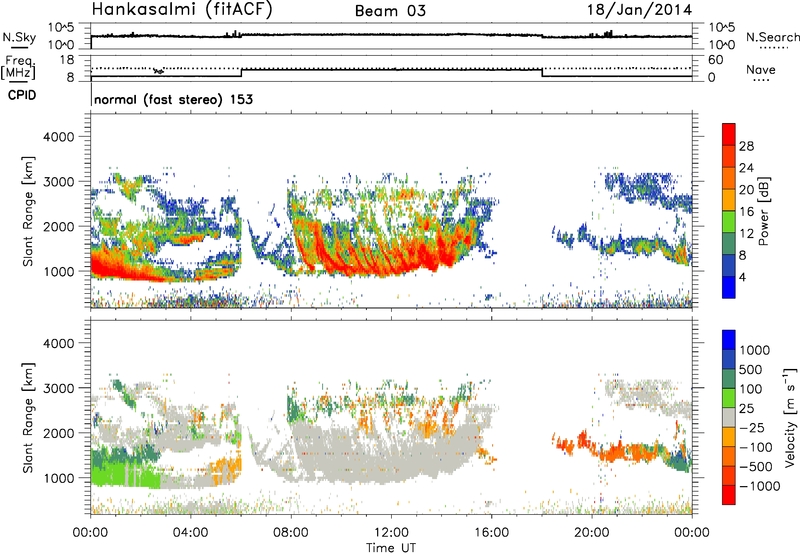The height and width of the screenshot is (554, 800).
Task: Pick the orange 20–24 dB power color segment
Action: (x=729, y=178)
